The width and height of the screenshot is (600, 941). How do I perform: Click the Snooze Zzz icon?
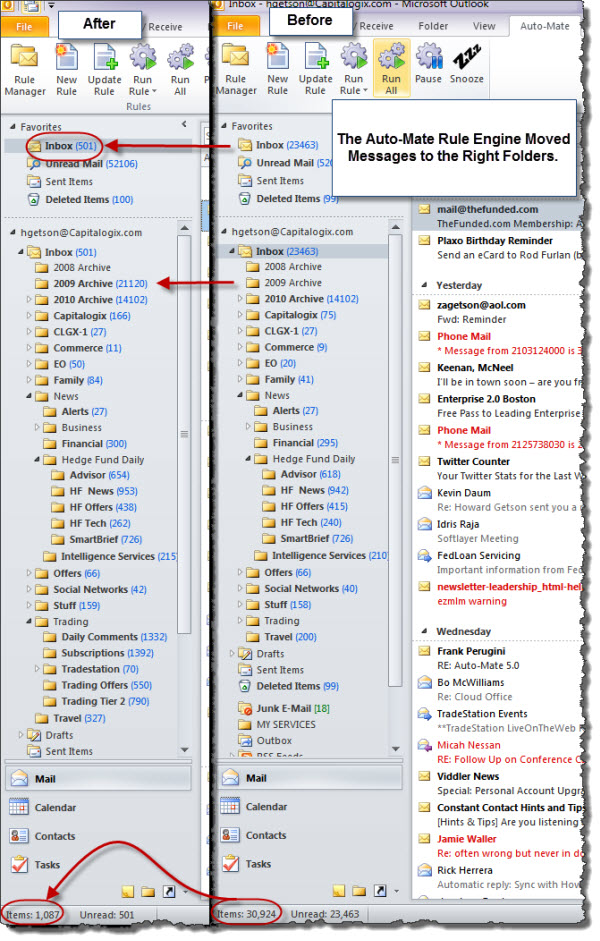click(x=466, y=63)
